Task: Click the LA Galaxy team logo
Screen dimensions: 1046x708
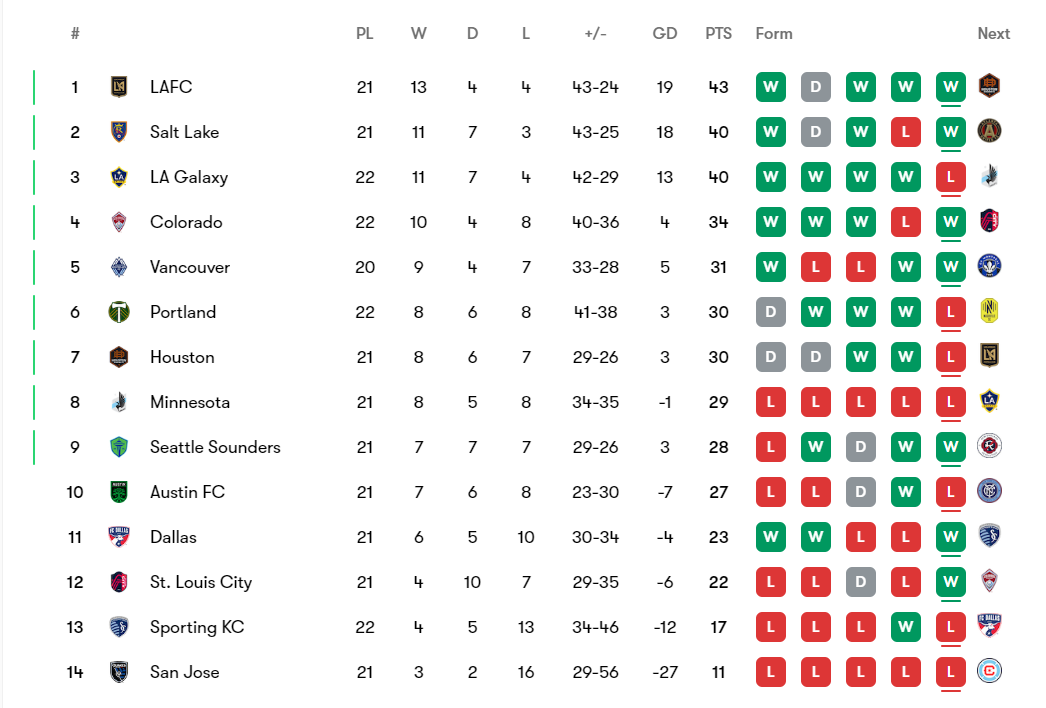Action: point(119,177)
